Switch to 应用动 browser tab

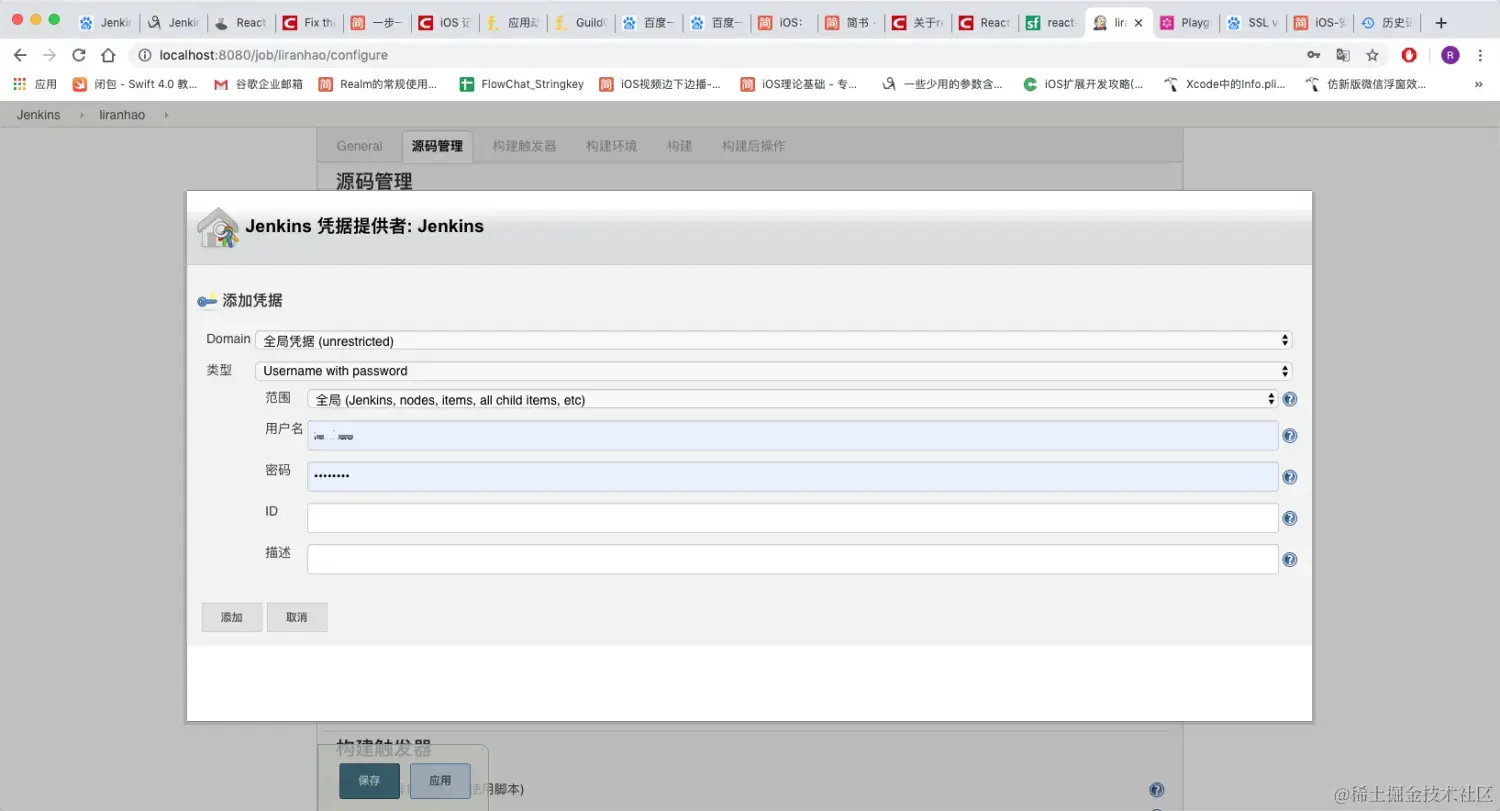point(512,23)
